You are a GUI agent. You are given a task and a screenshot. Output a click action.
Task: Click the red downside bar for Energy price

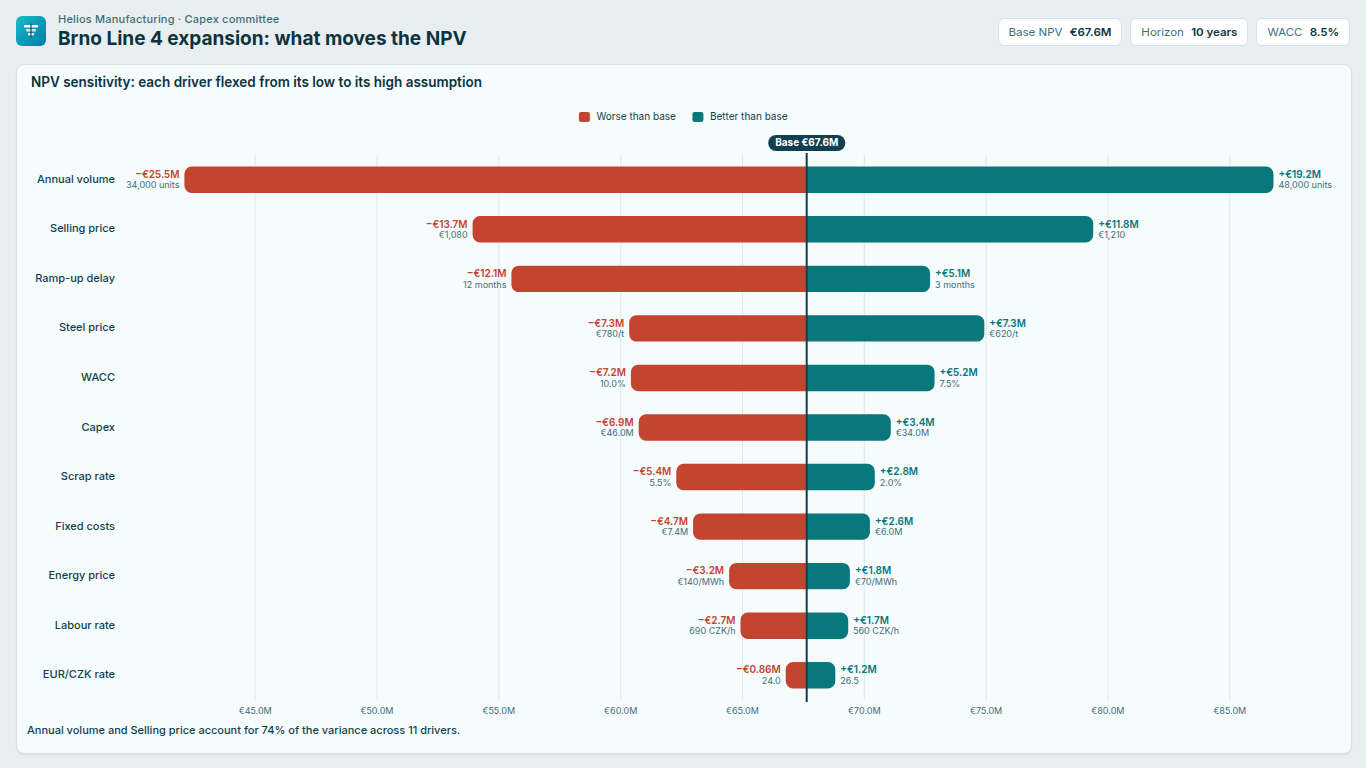(x=767, y=576)
